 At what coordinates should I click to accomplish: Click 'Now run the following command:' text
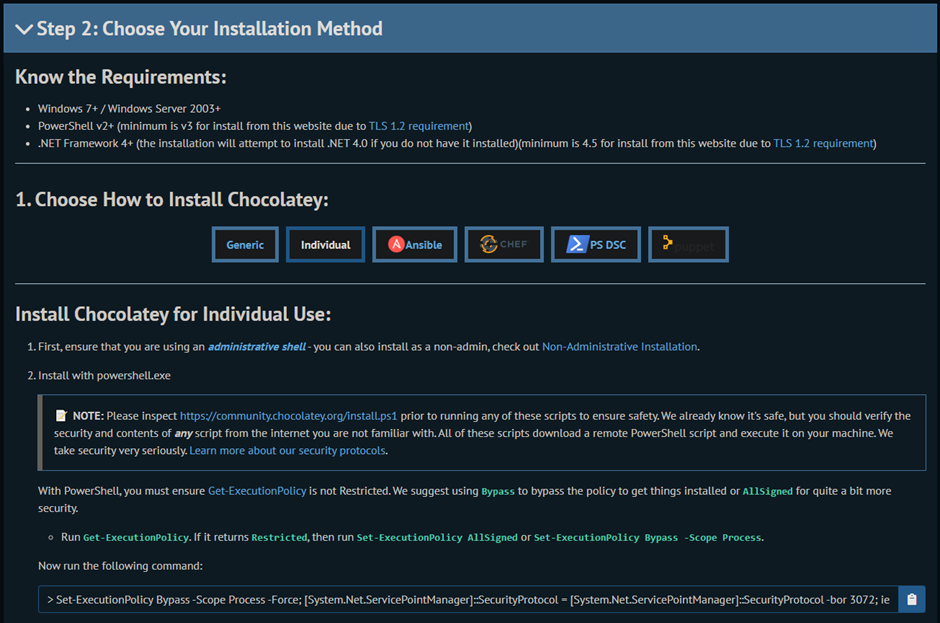point(120,565)
